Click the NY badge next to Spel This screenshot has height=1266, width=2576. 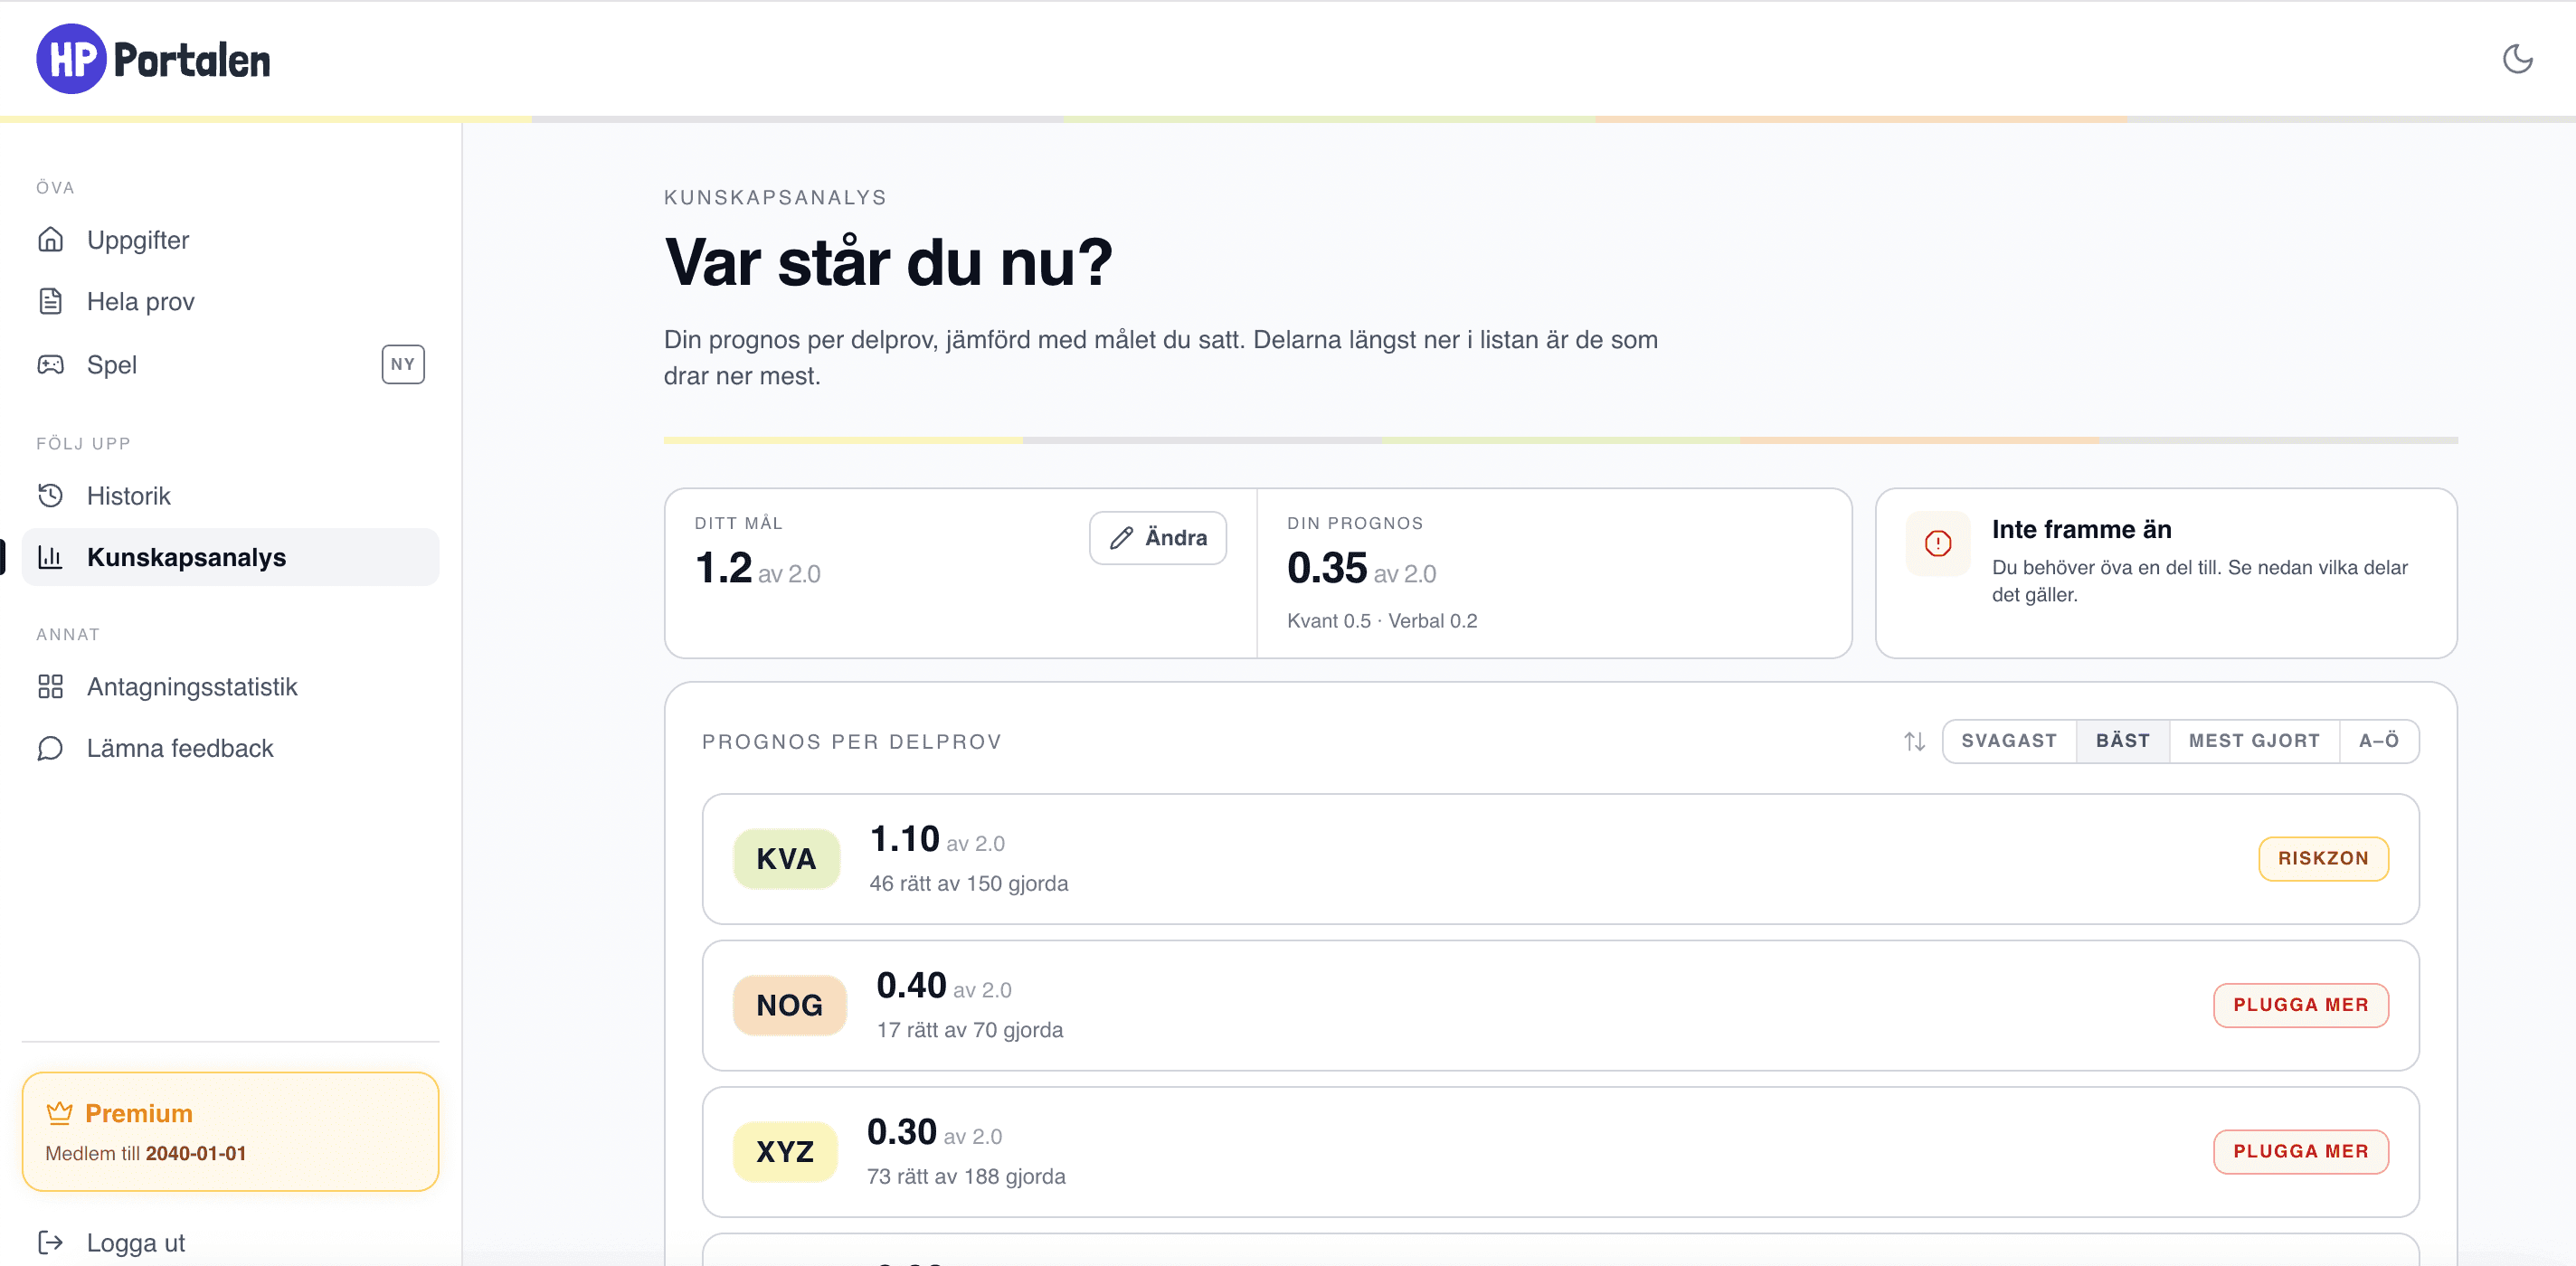click(403, 364)
